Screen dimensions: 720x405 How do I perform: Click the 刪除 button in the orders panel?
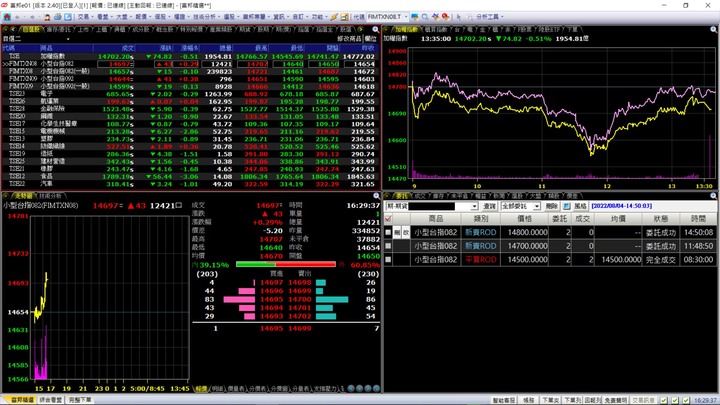(551, 206)
